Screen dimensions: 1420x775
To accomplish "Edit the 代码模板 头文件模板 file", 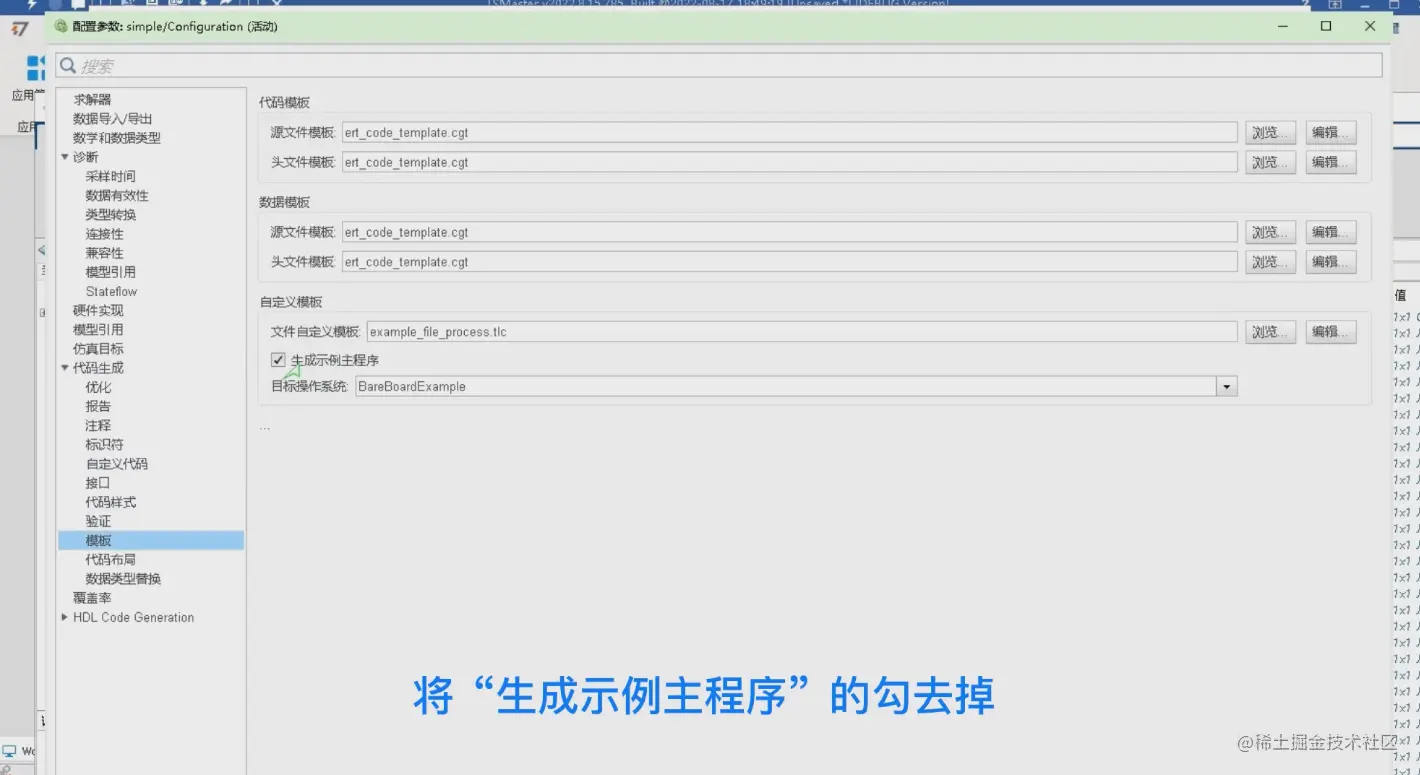I will click(1331, 162).
